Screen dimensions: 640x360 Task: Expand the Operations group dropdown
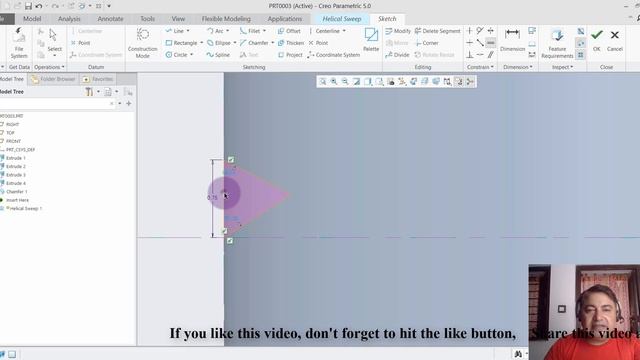[x=49, y=67]
